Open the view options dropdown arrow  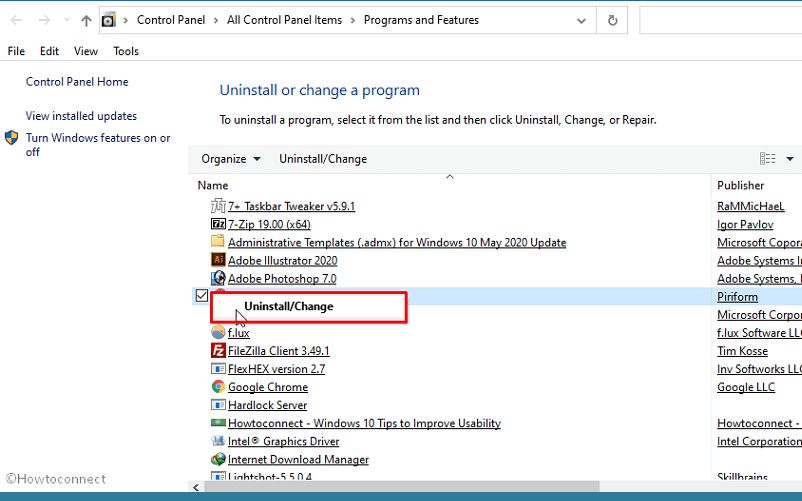(x=790, y=159)
